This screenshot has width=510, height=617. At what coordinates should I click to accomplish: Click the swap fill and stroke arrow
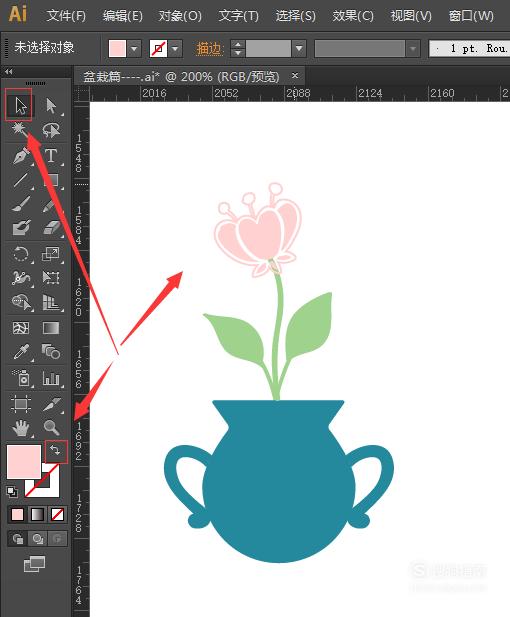click(55, 451)
